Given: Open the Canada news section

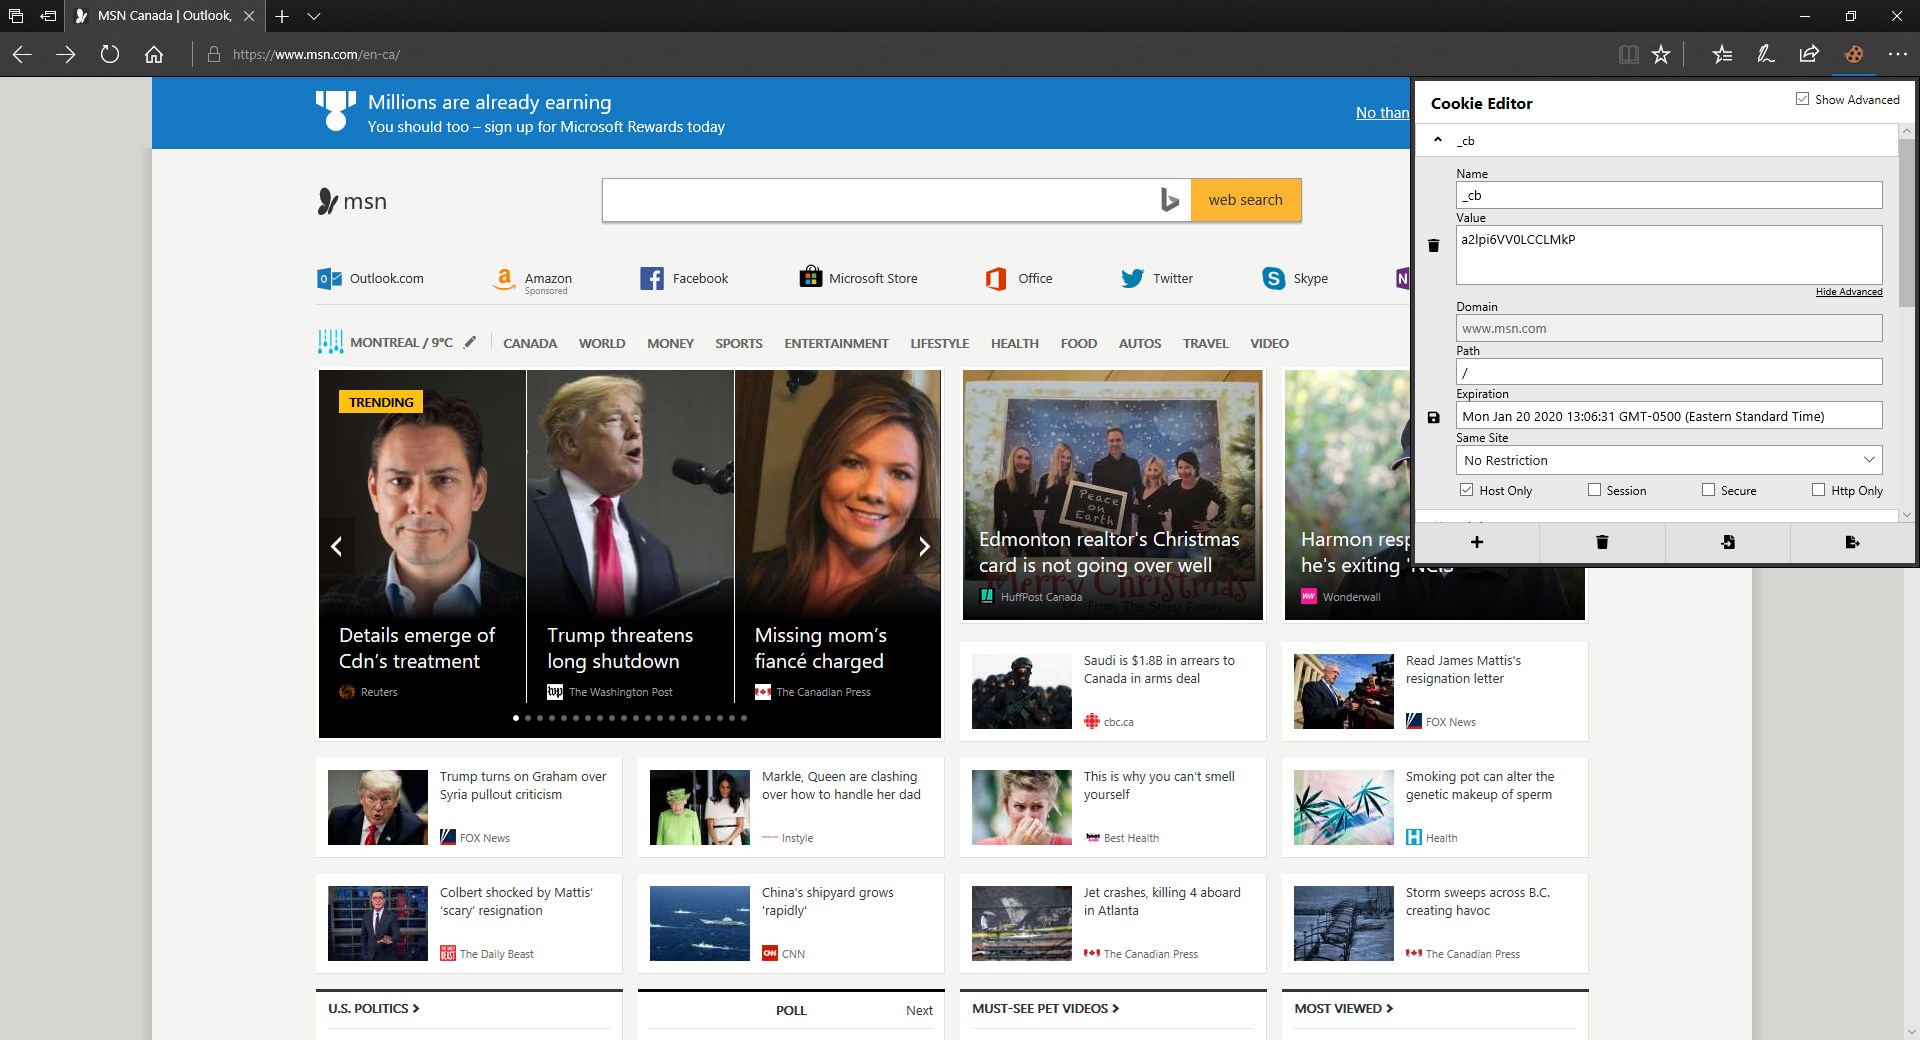Looking at the screenshot, I should [530, 343].
